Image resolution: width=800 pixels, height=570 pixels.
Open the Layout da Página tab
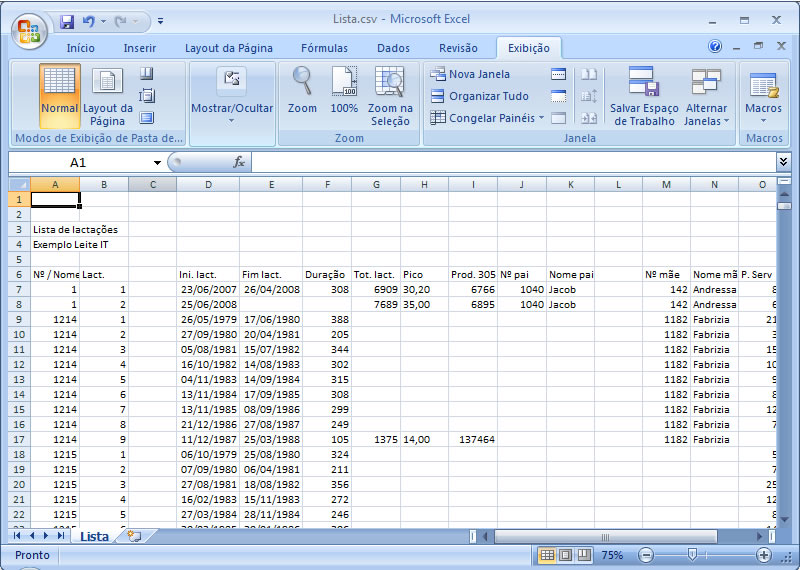pos(229,48)
